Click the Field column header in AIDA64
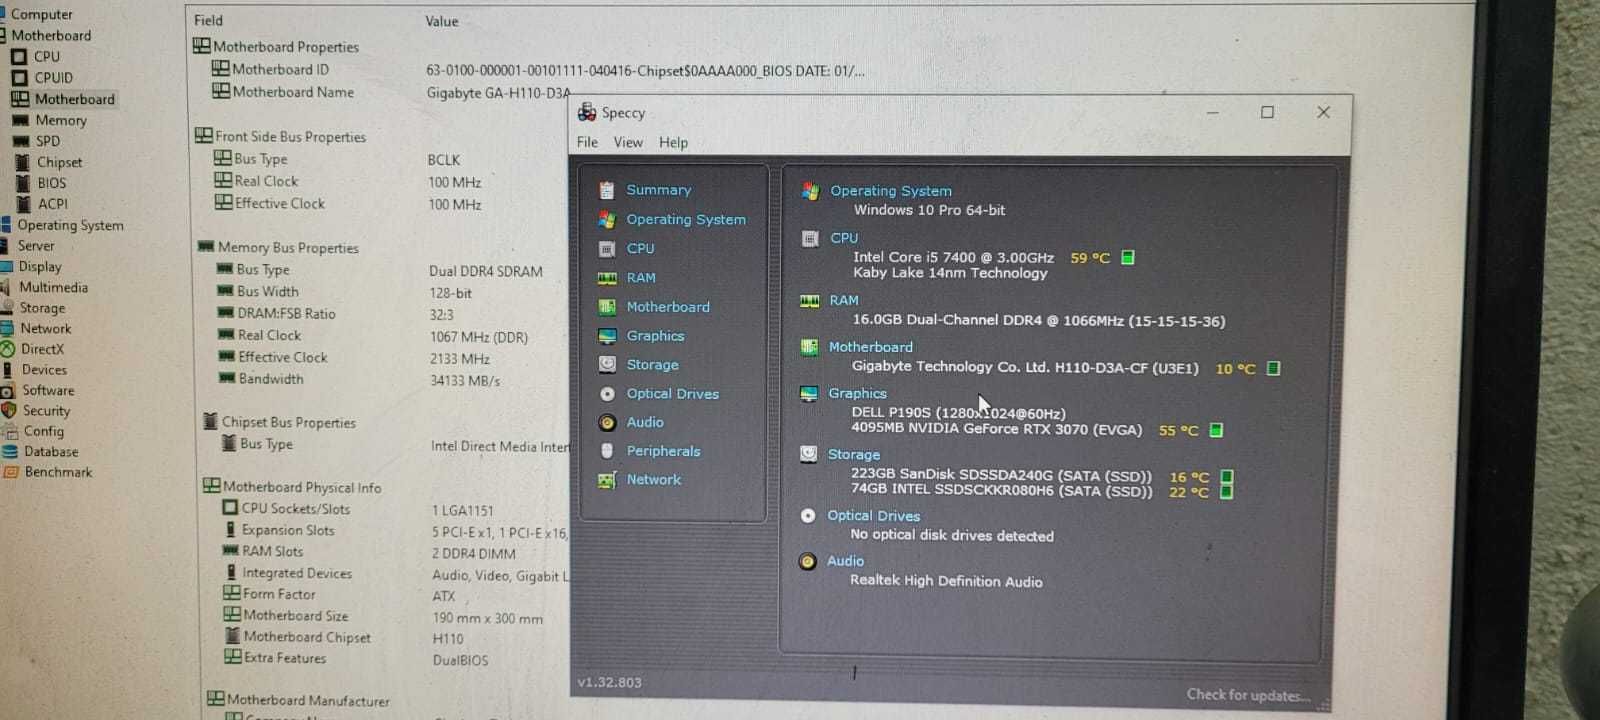Screen dimensions: 1600x720 click(208, 20)
